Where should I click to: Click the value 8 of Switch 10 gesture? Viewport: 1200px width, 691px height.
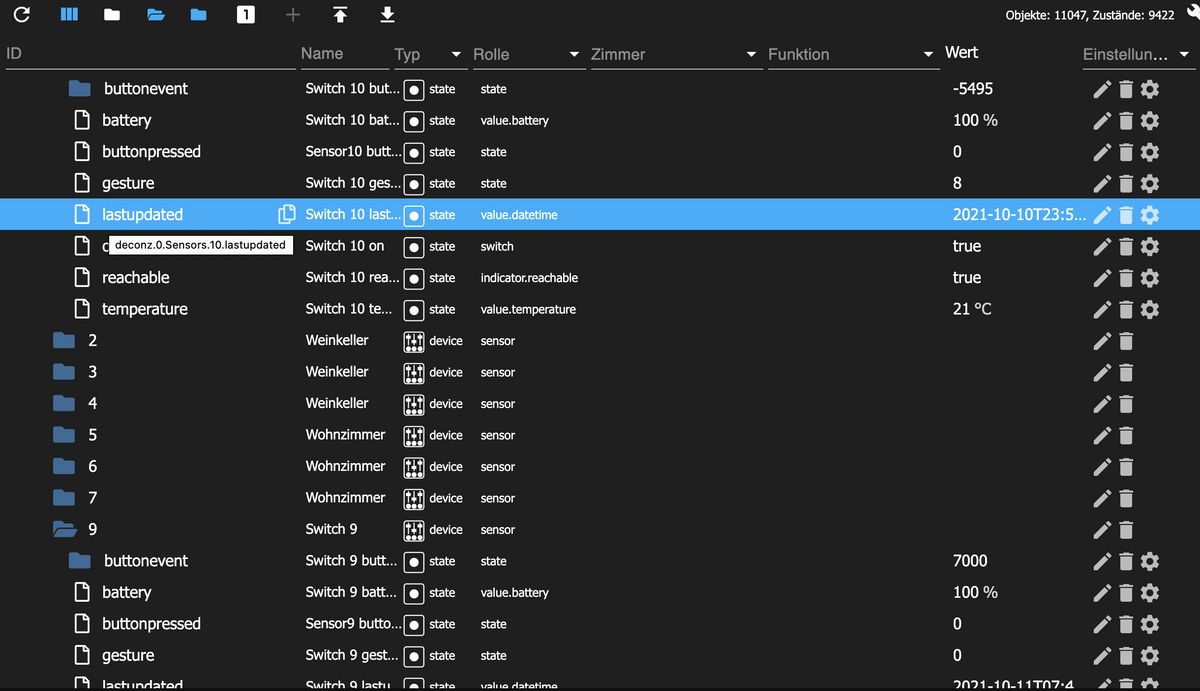(x=957, y=184)
